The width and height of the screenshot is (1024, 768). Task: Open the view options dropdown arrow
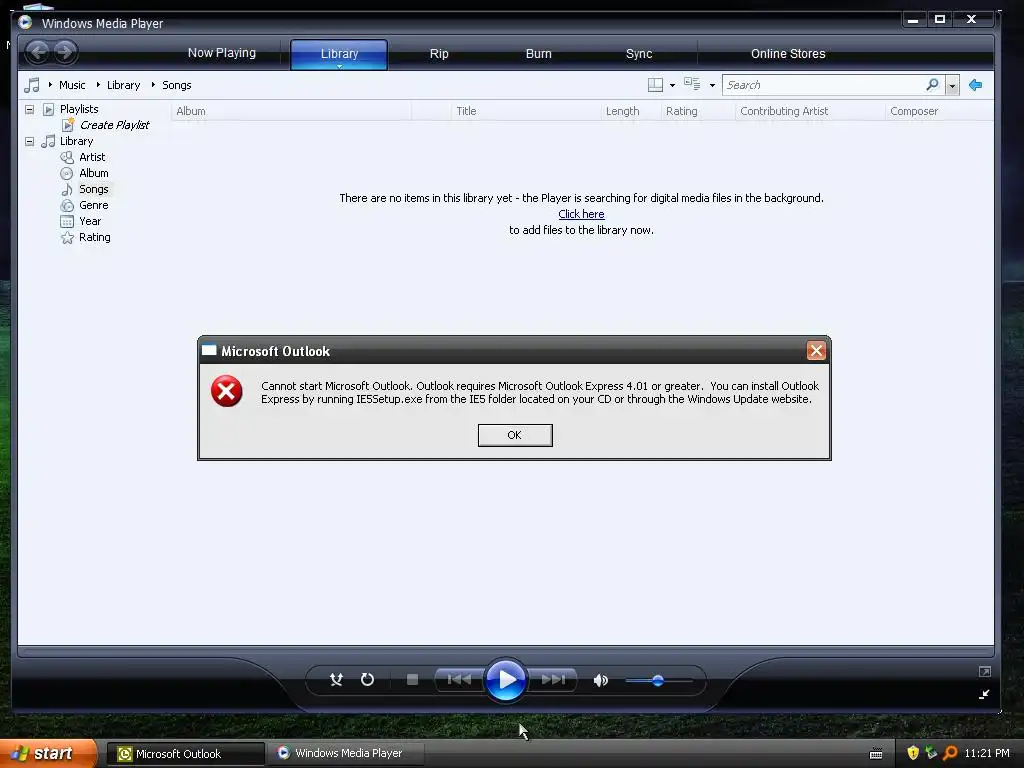[x=712, y=85]
